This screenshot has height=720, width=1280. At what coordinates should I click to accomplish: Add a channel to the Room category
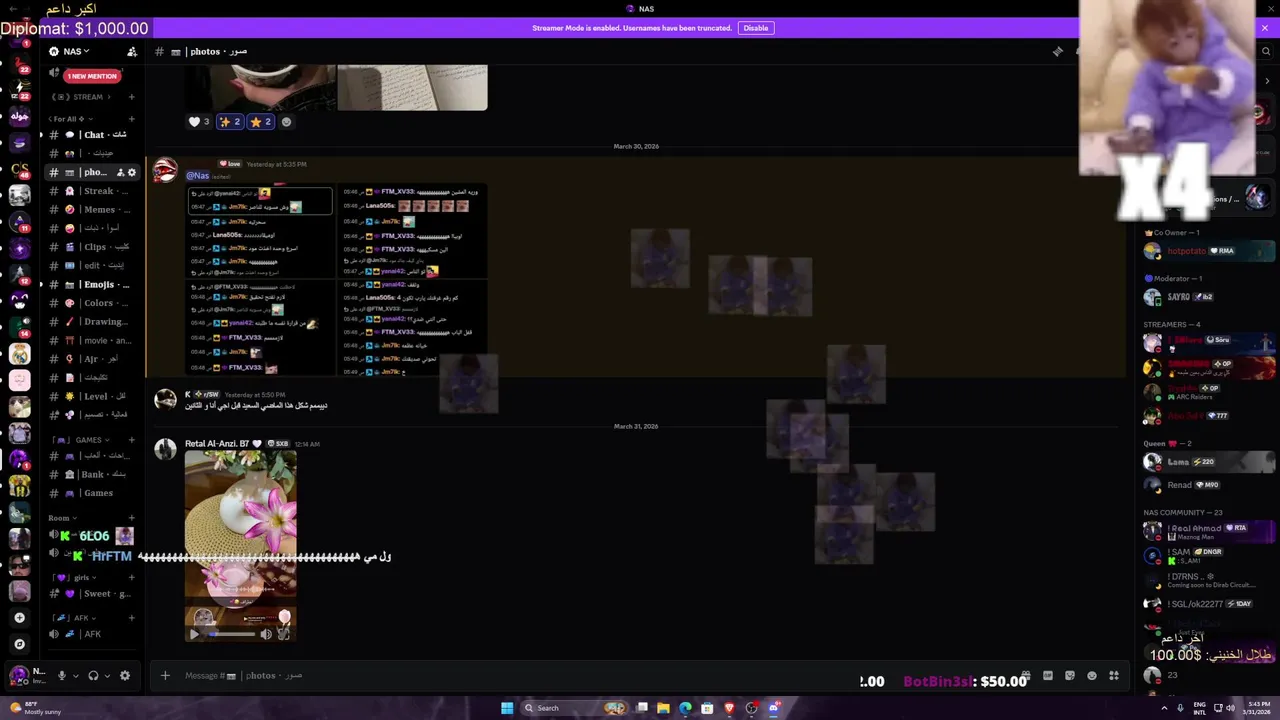tap(131, 518)
